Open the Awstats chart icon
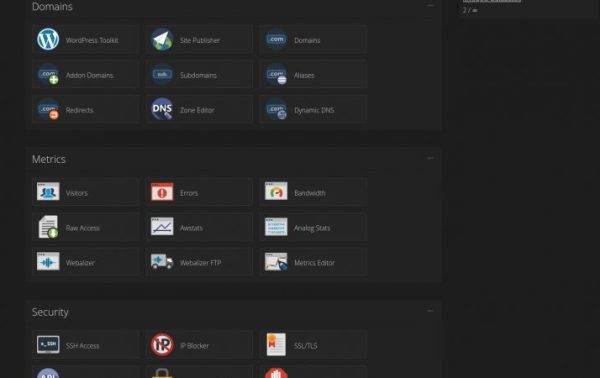Image resolution: width=600 pixels, height=378 pixels. pos(162,226)
